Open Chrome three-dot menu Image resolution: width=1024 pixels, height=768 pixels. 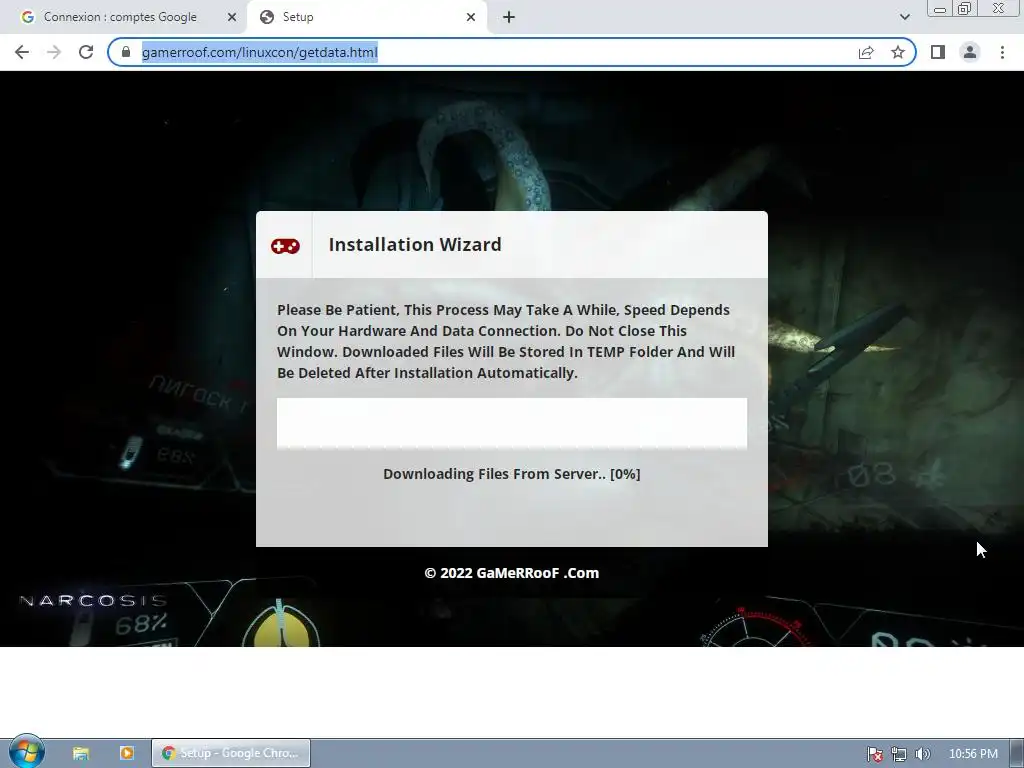pos(1002,52)
